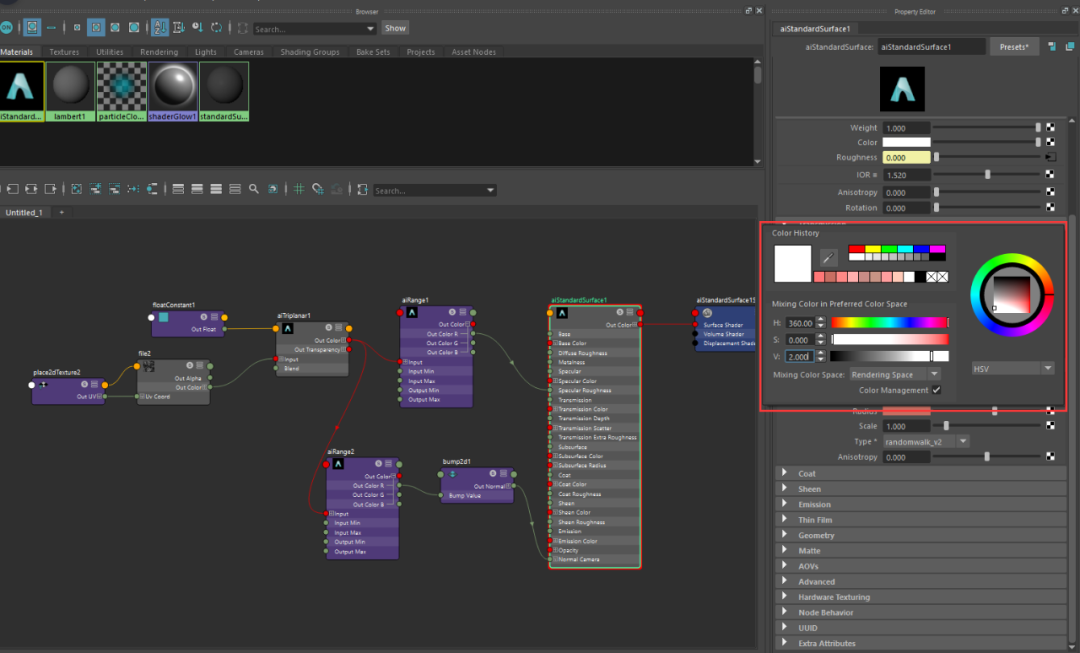Click map button next to Weight slider

(1050, 128)
